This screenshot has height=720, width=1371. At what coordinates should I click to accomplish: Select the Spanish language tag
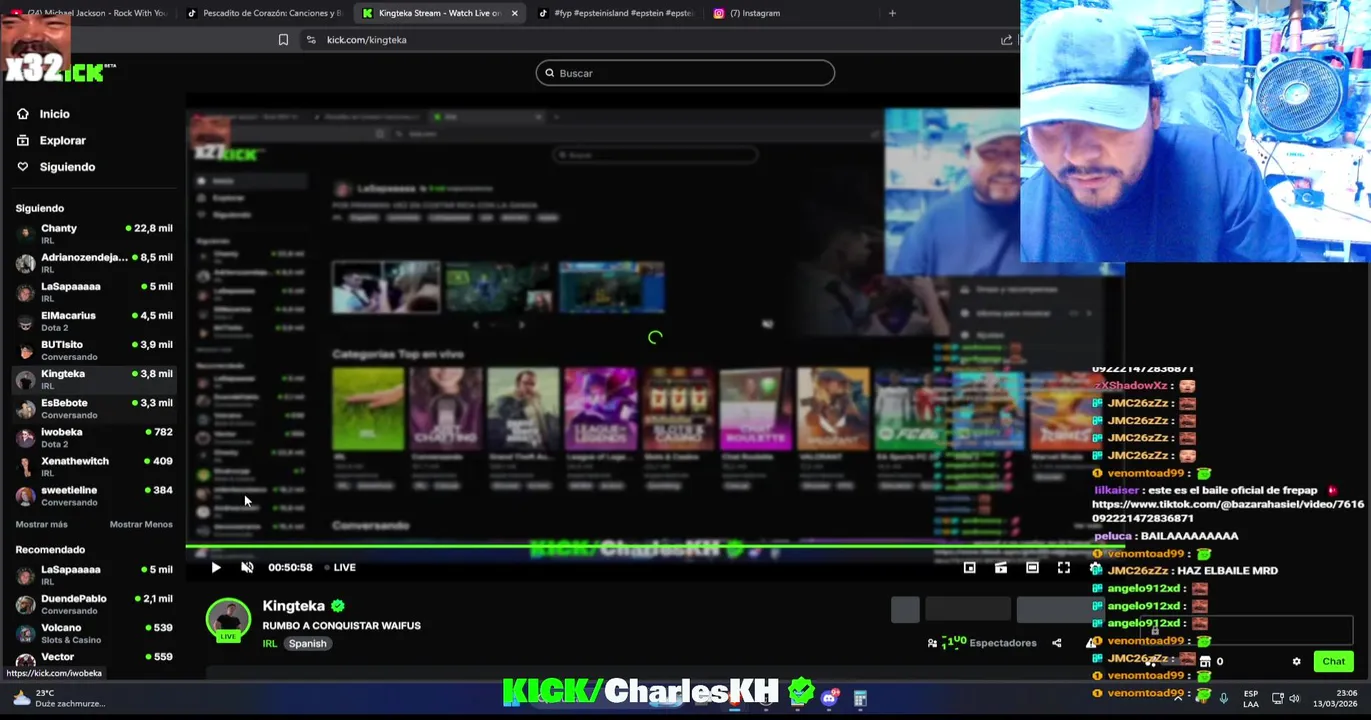coord(307,644)
